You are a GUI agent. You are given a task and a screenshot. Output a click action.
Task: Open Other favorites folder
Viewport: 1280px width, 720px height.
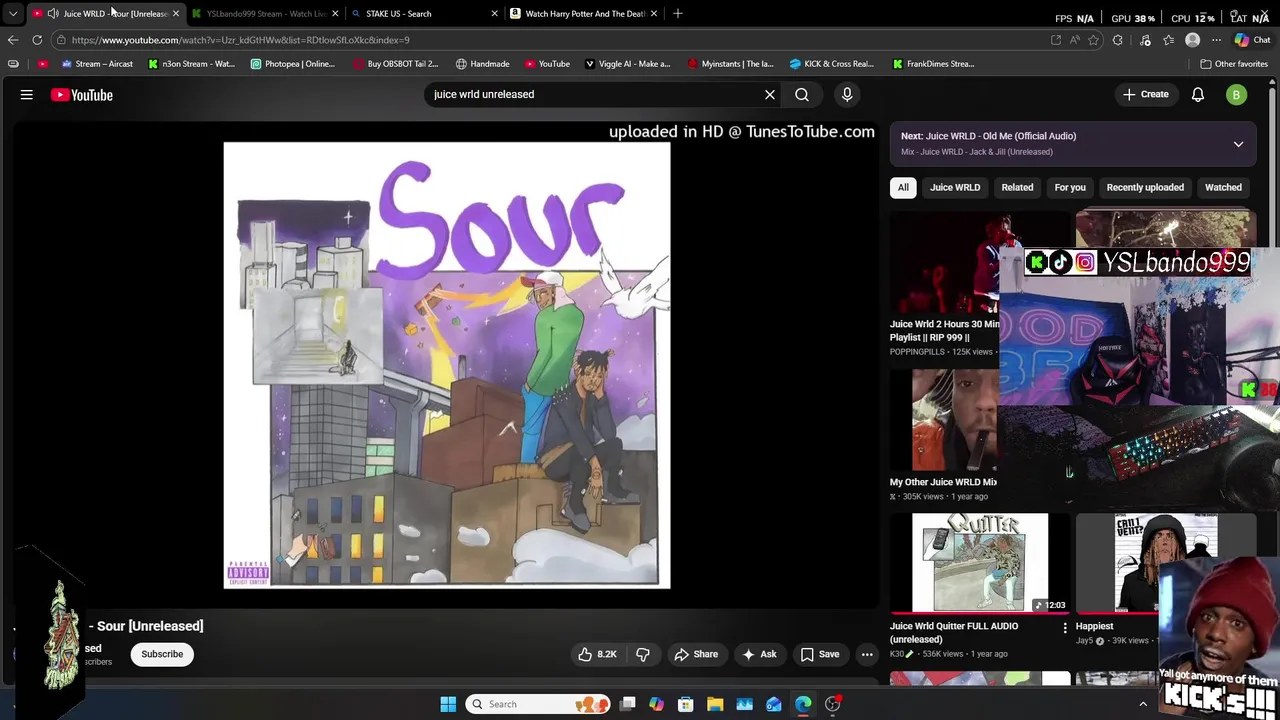[x=1234, y=64]
